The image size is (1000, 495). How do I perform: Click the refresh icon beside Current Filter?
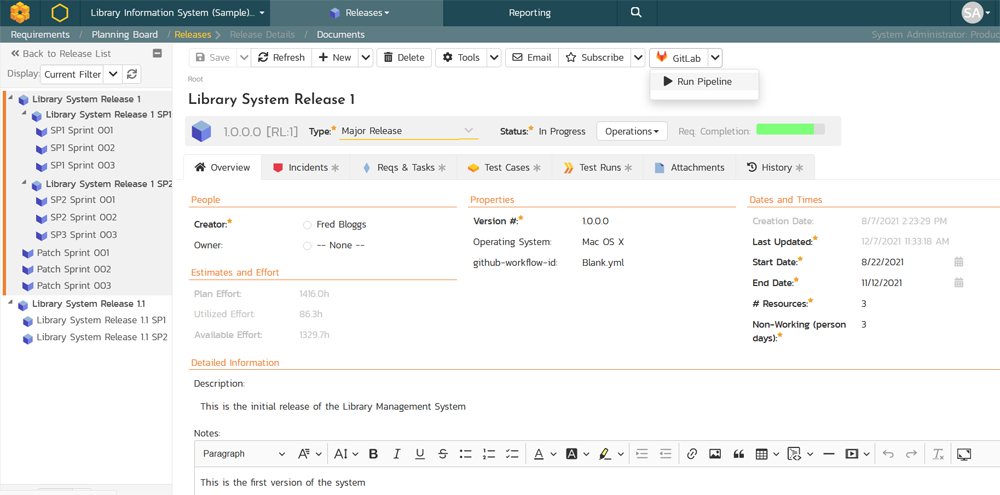pyautogui.click(x=132, y=74)
